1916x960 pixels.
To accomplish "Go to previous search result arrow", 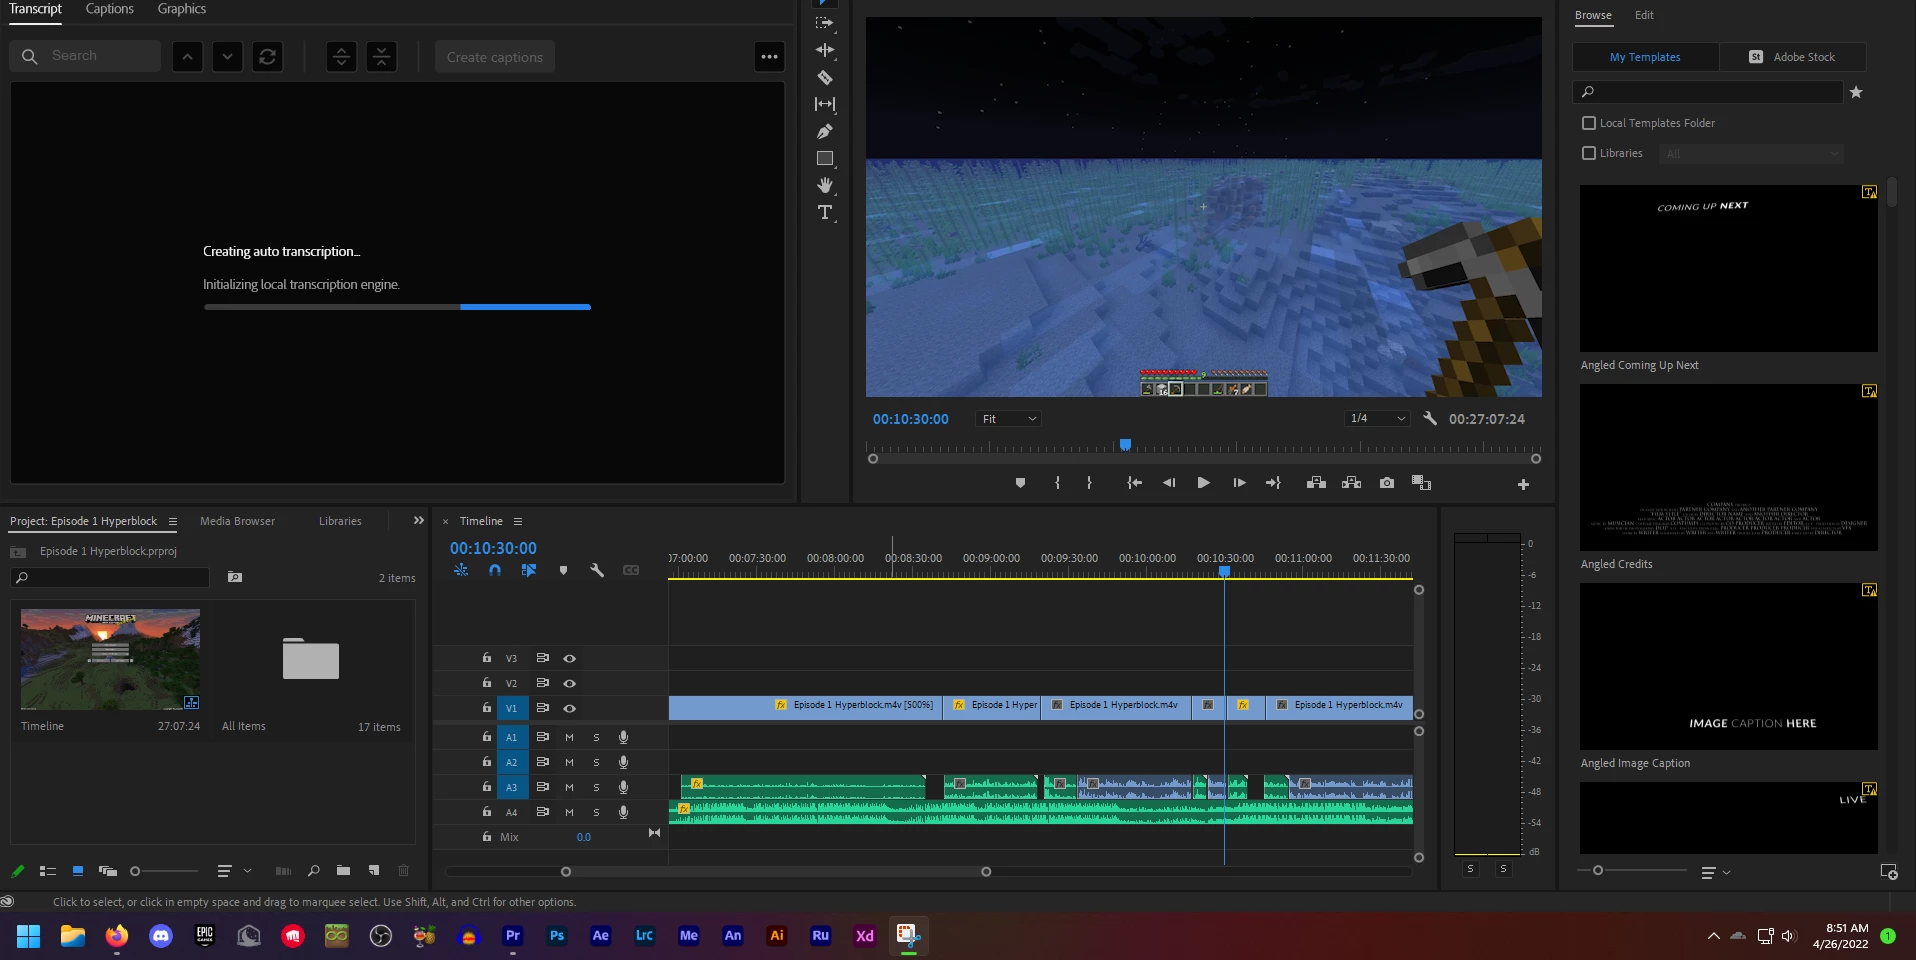I will [187, 57].
